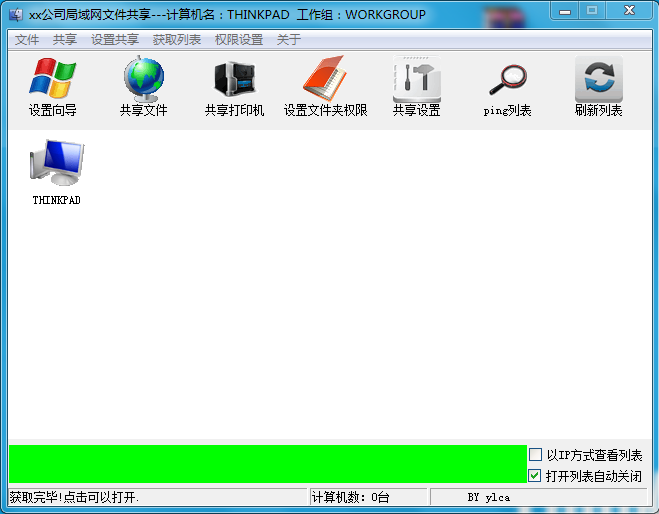This screenshot has width=659, height=514.
Task: Click the 共享文件 globe icon
Action: [x=143, y=87]
